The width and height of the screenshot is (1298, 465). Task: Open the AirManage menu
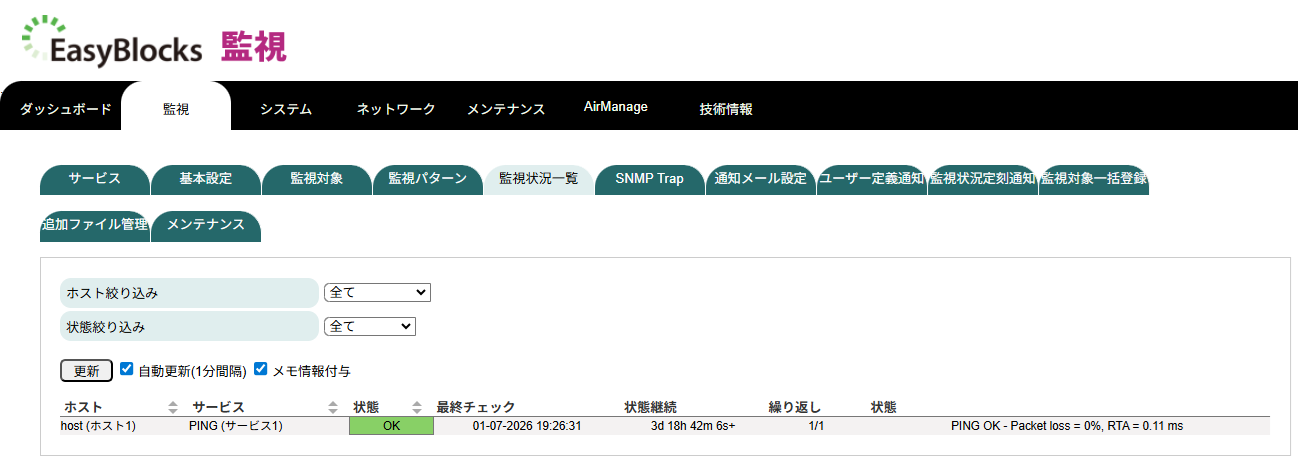616,107
